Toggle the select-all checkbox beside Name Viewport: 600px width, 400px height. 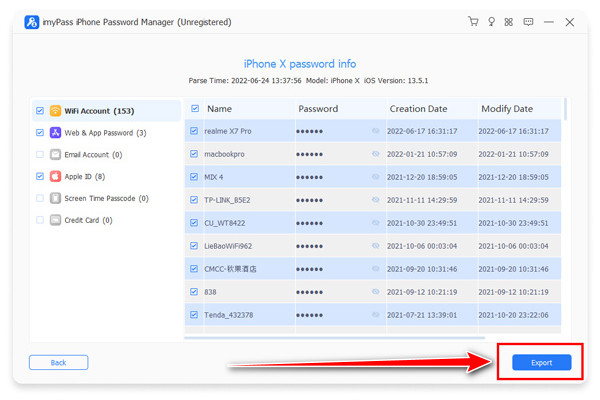coord(195,108)
